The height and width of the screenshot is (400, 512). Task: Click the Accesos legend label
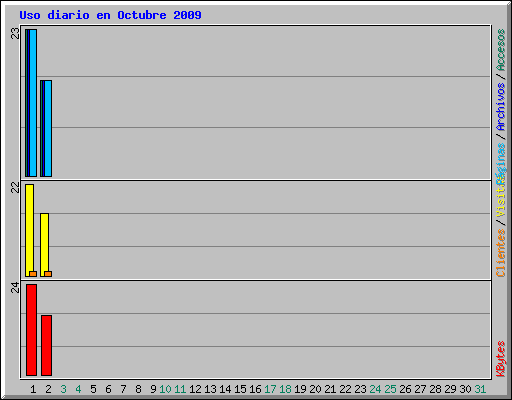point(501,50)
